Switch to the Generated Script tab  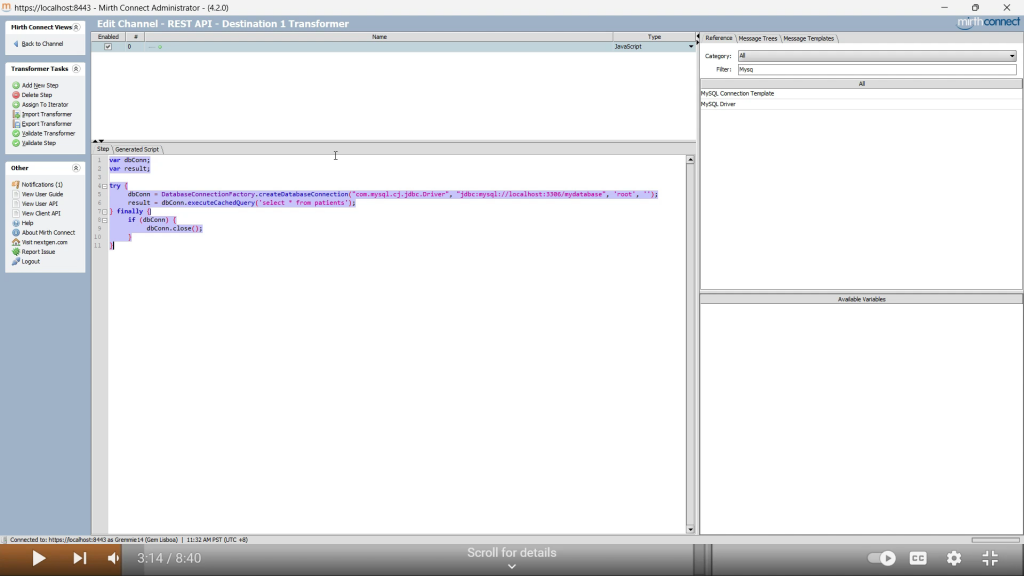pos(137,149)
